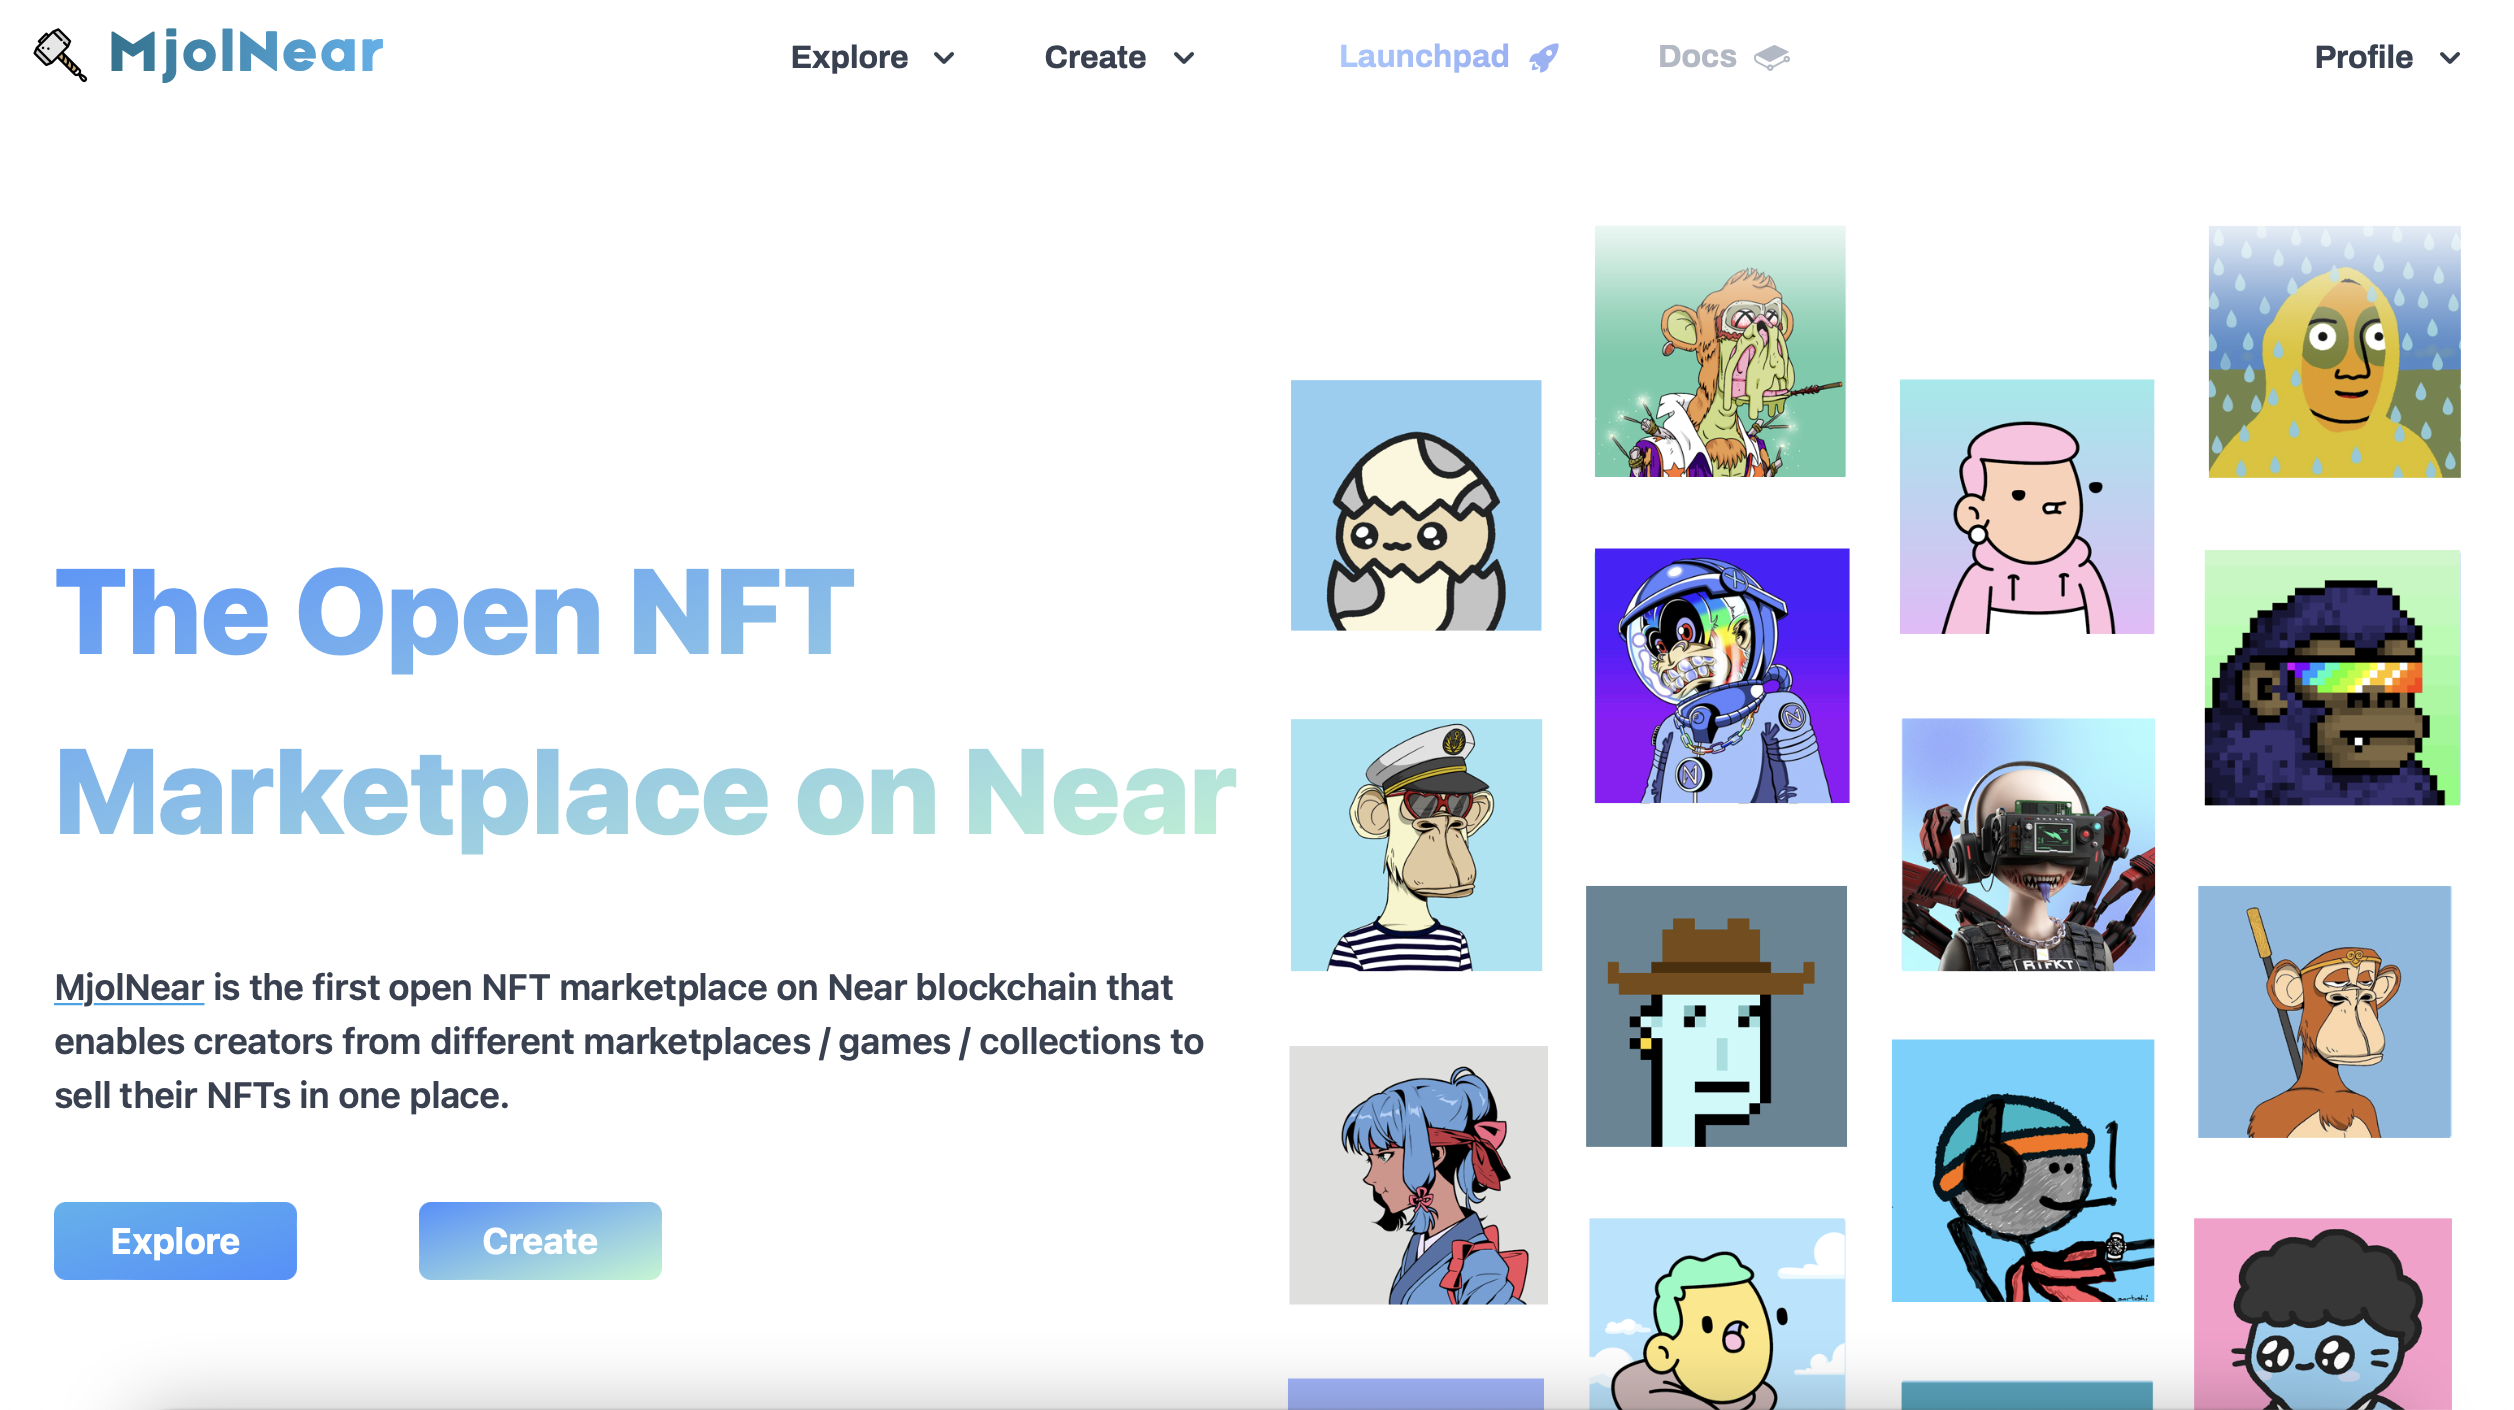Viewport: 2514px width, 1410px height.
Task: Open the pixel cowboy hat punk image
Action: [1716, 1015]
